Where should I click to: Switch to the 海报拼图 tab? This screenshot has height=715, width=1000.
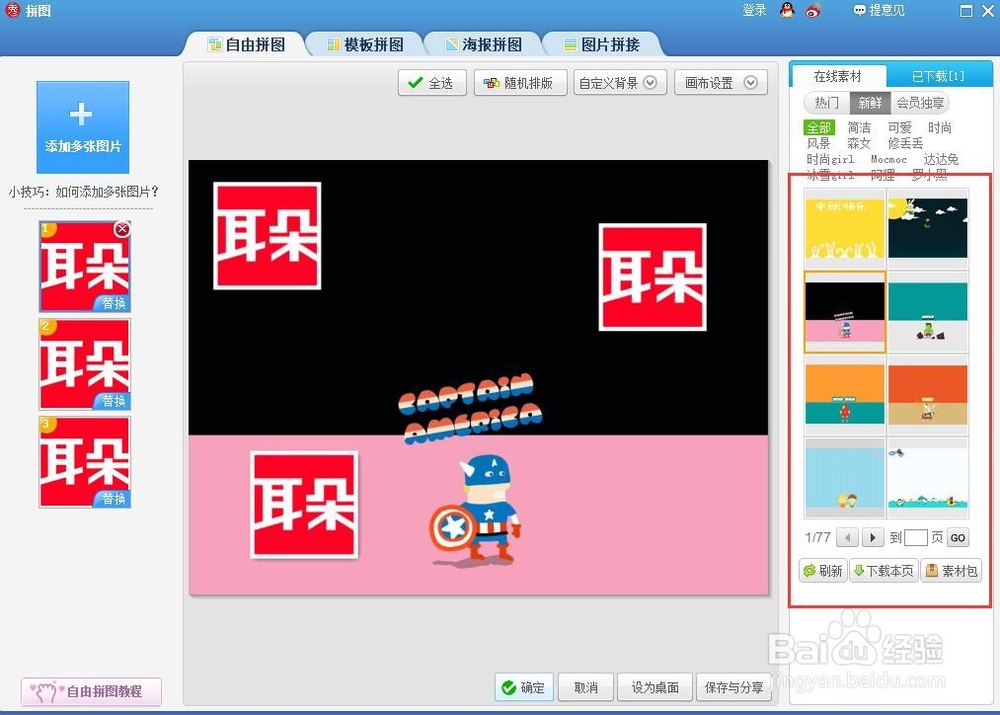(x=483, y=45)
